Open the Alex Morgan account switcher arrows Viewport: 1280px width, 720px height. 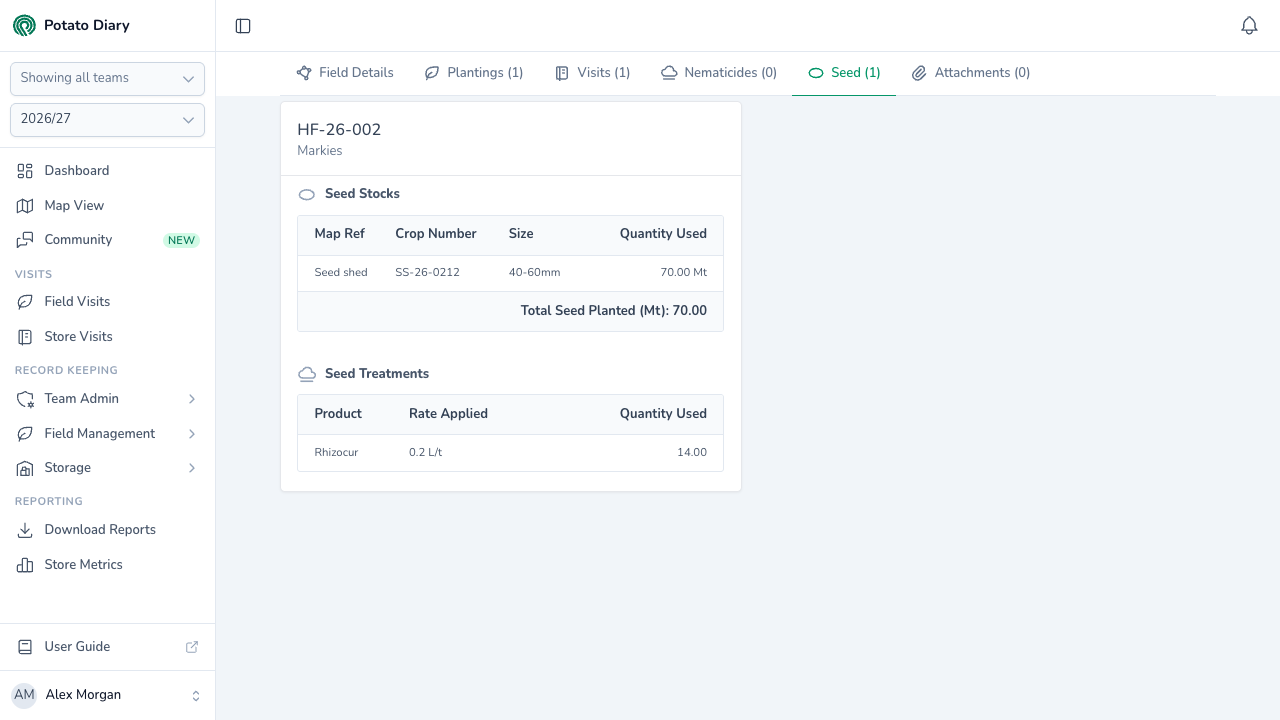pos(196,696)
